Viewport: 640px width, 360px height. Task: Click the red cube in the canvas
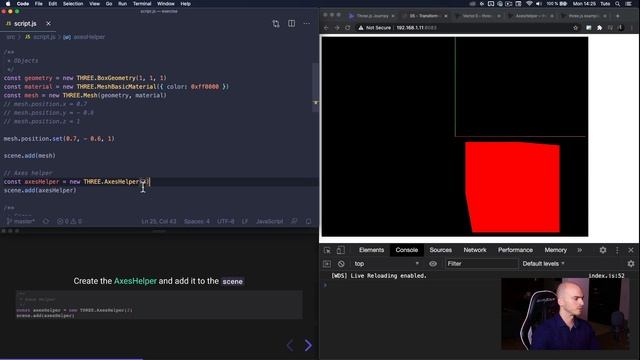[513, 187]
